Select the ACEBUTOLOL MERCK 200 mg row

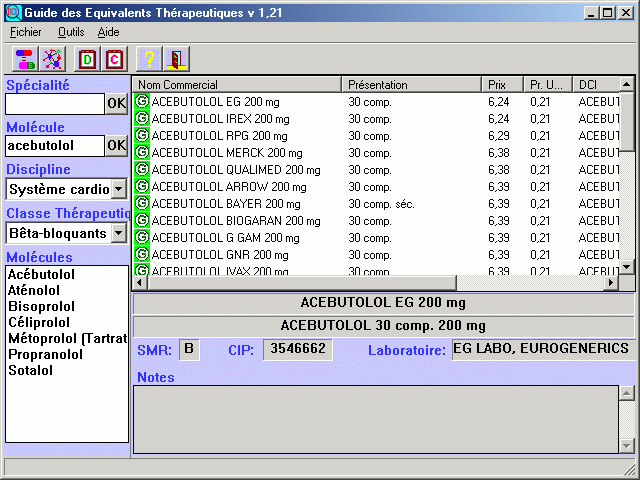[x=376, y=152]
